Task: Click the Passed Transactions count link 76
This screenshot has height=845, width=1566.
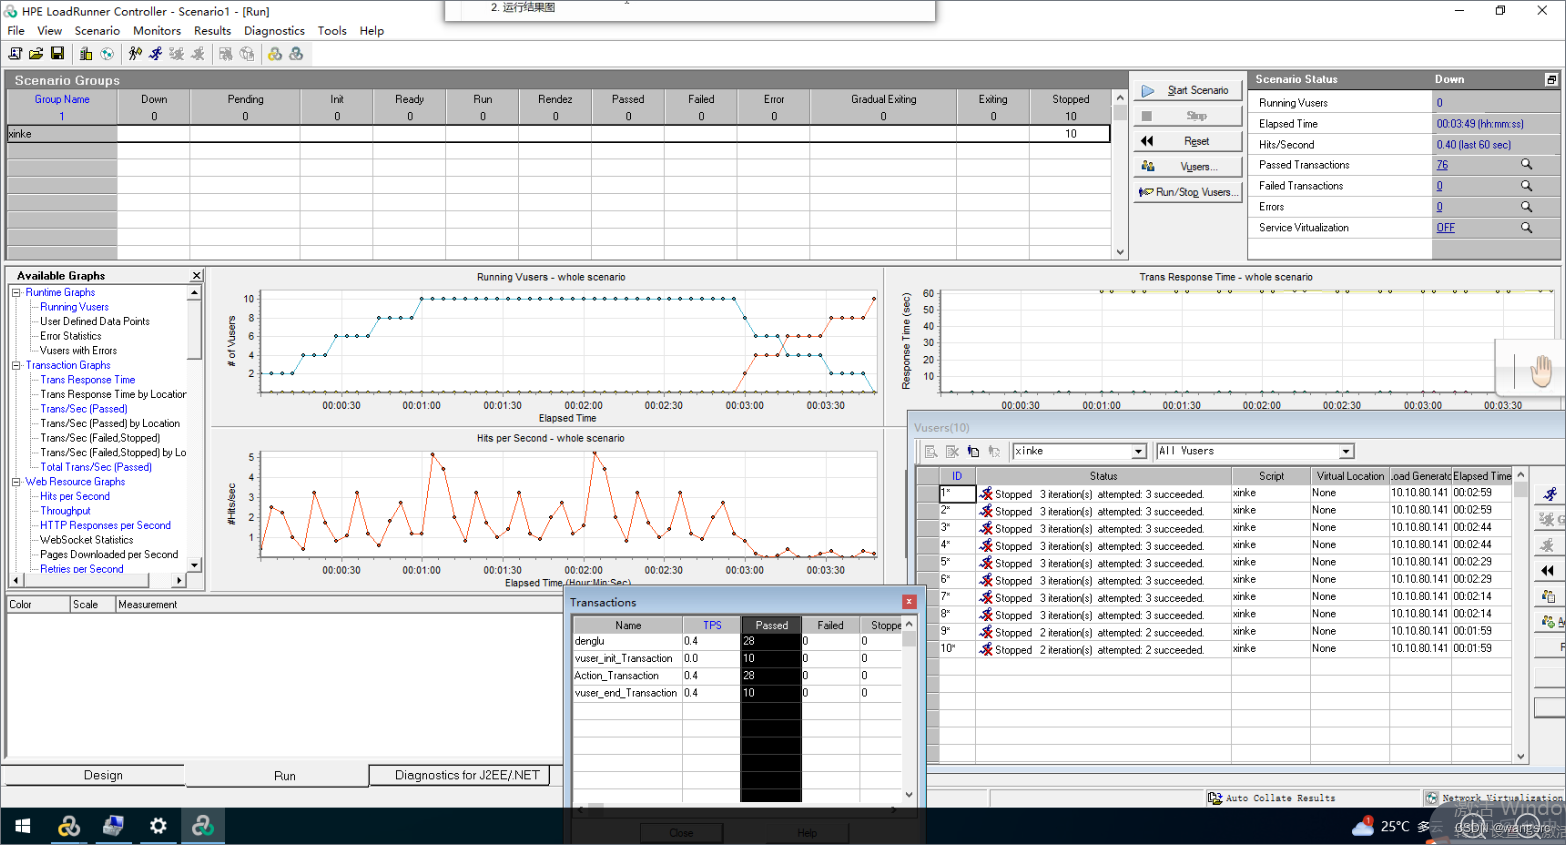Action: (x=1442, y=165)
